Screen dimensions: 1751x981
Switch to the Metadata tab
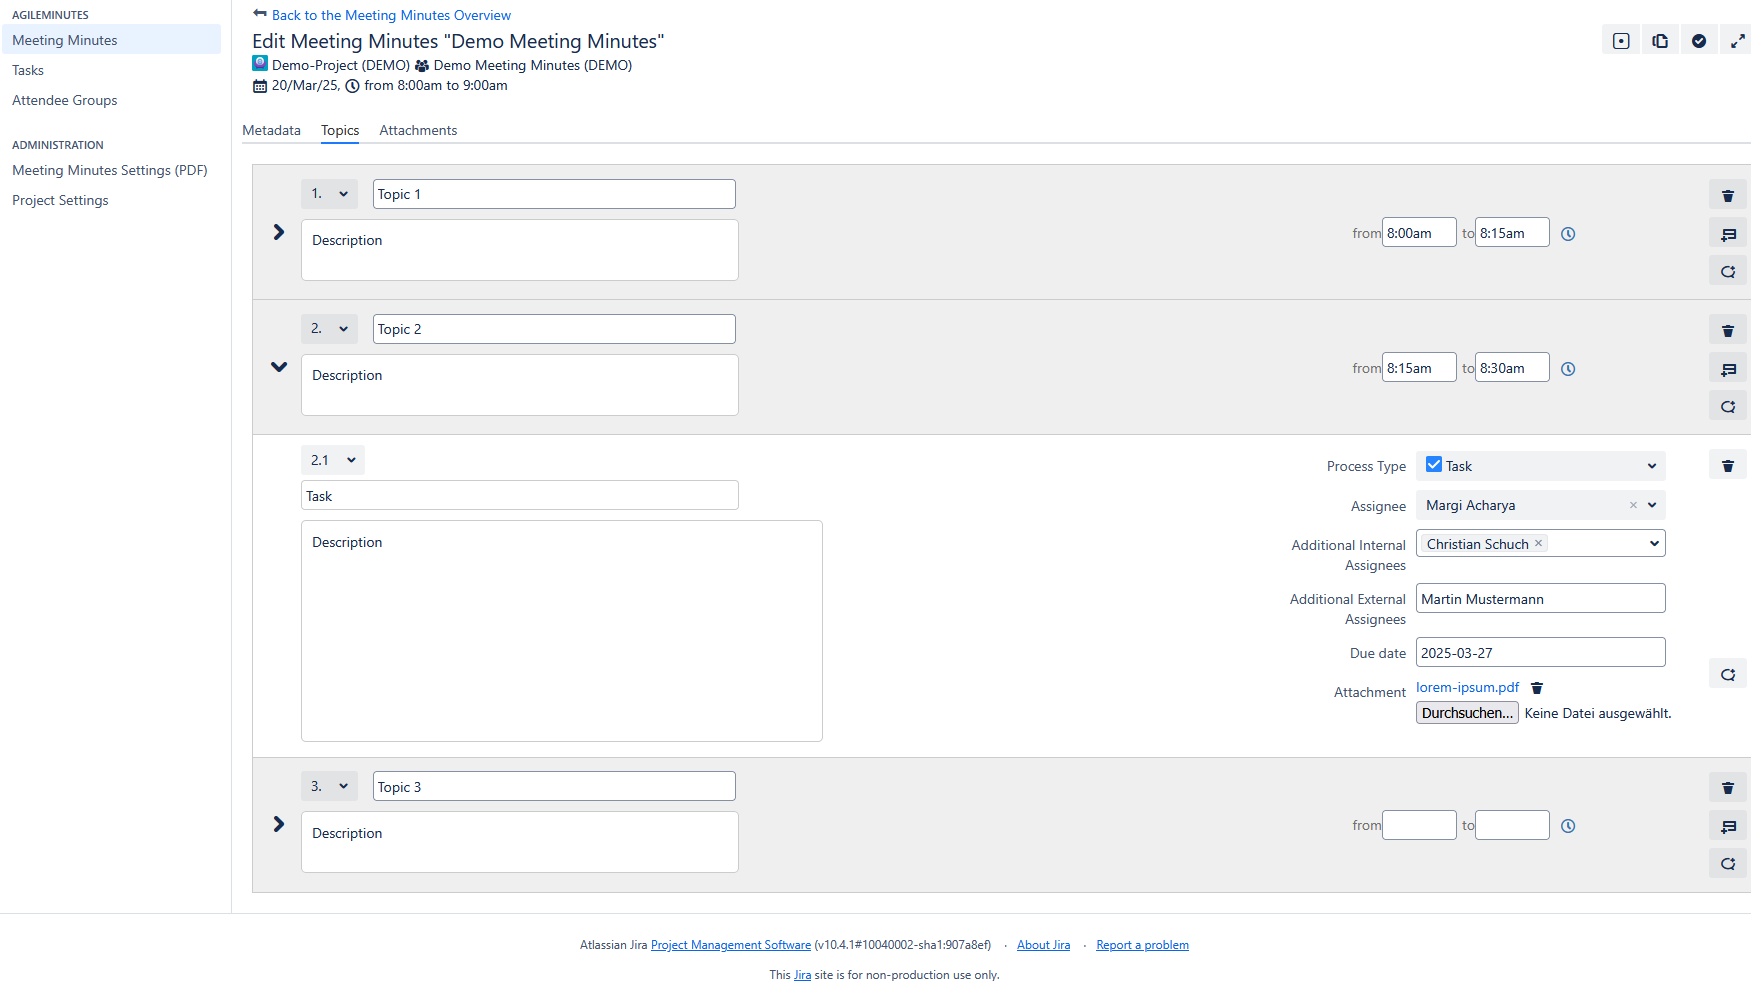pos(271,130)
